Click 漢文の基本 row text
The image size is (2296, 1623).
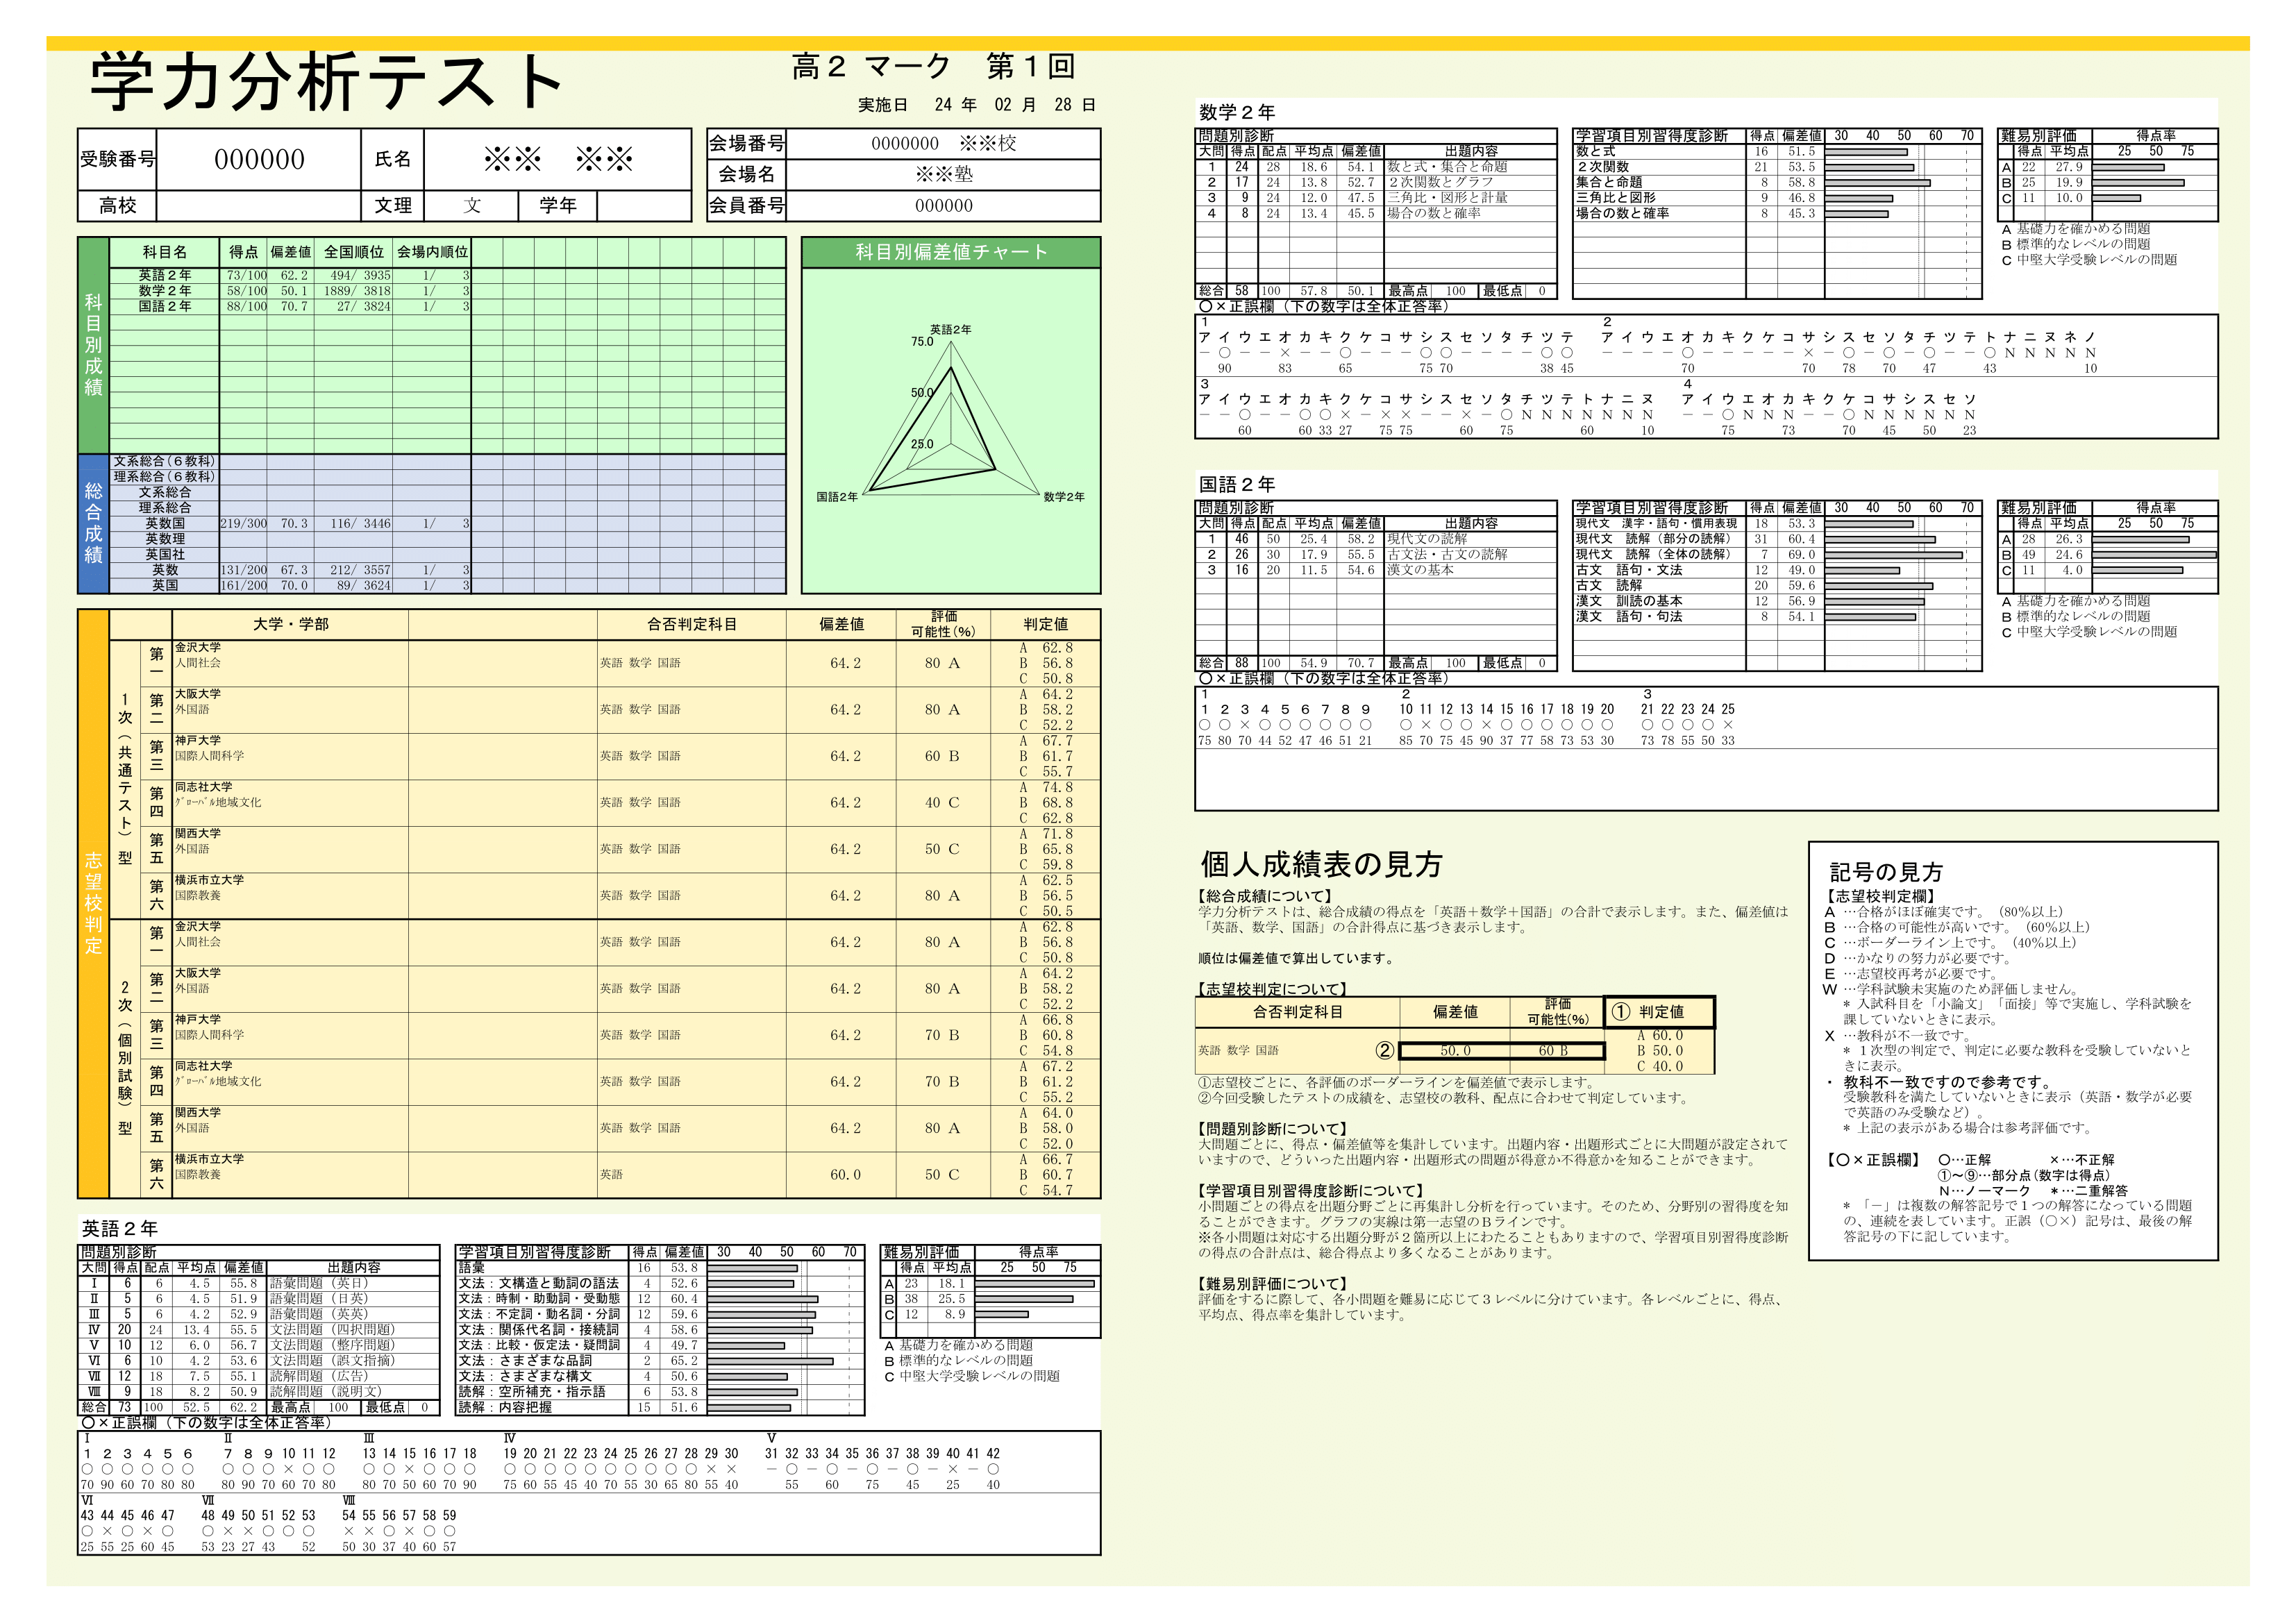point(1420,570)
